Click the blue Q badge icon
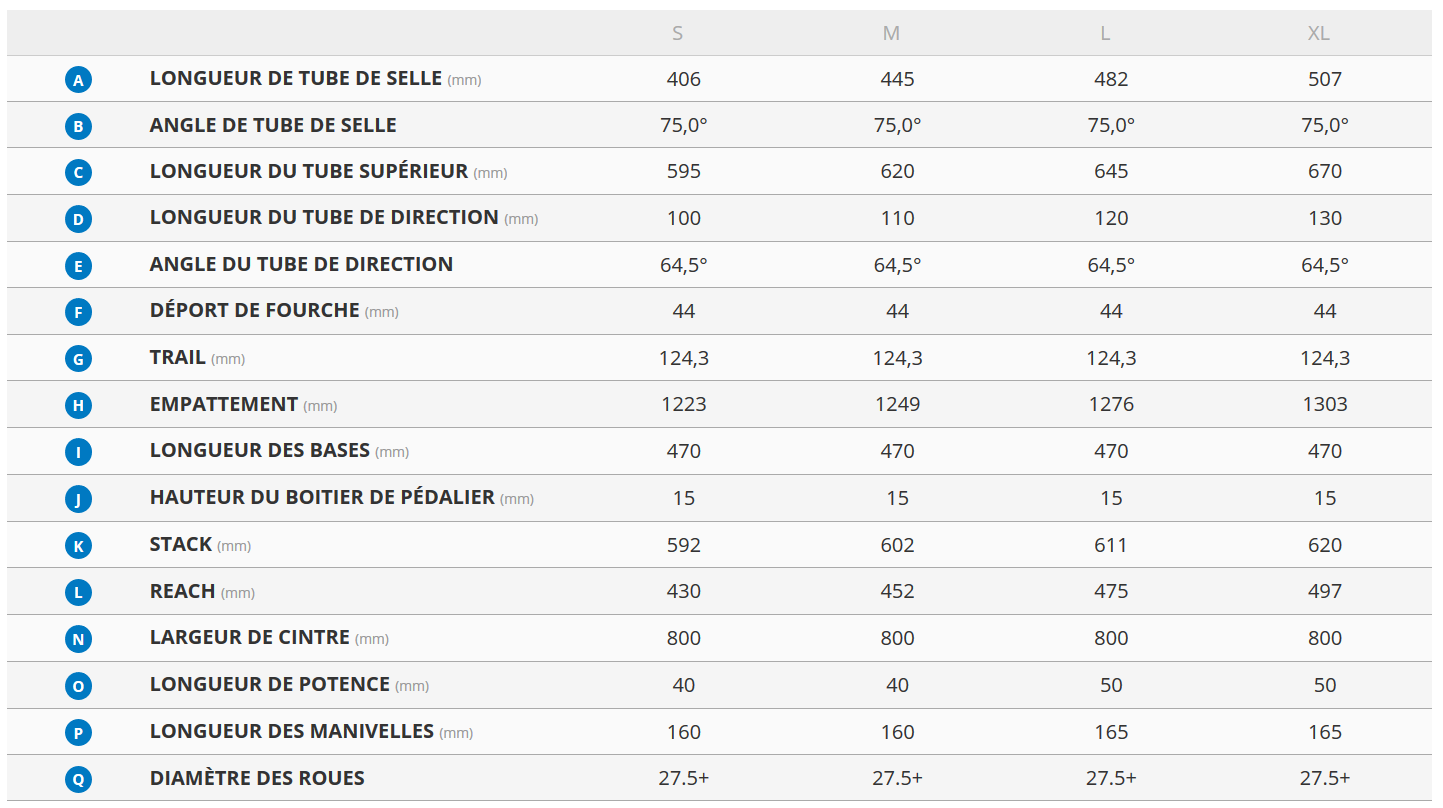This screenshot has width=1443, height=808. click(78, 780)
